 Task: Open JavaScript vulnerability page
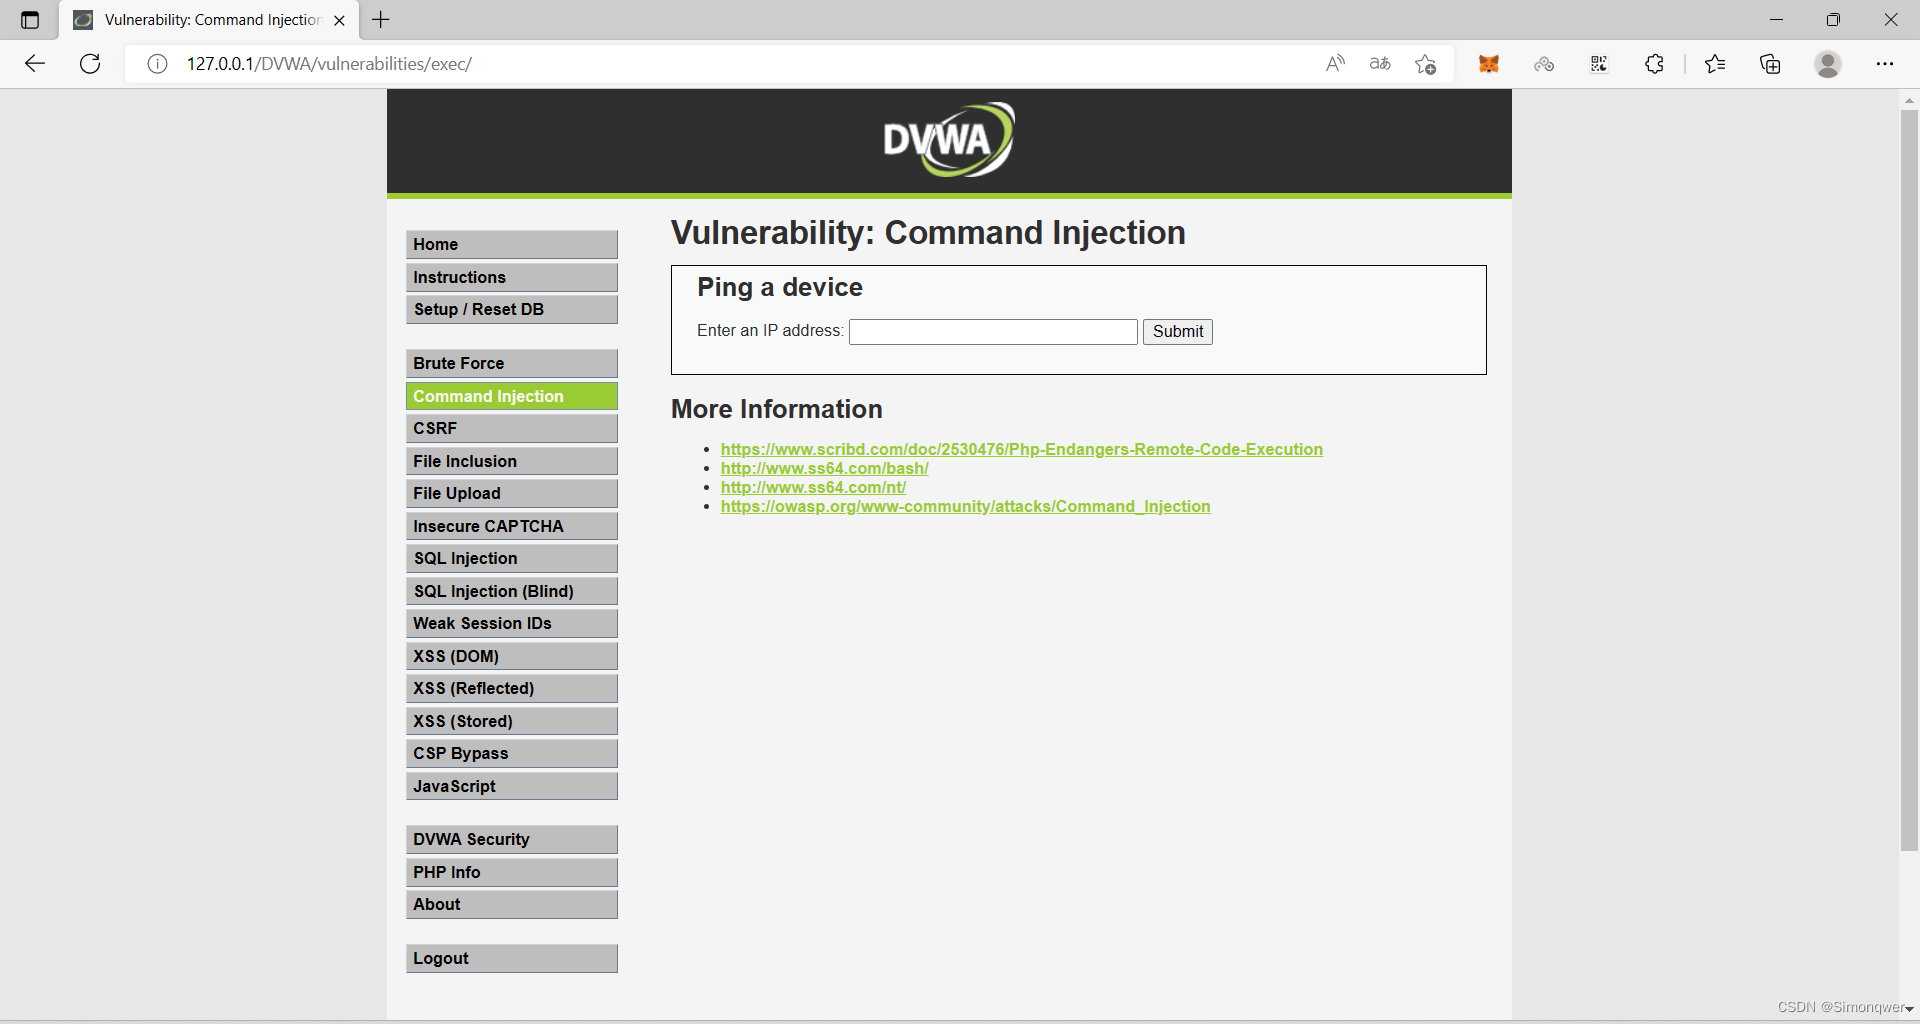[x=512, y=786]
